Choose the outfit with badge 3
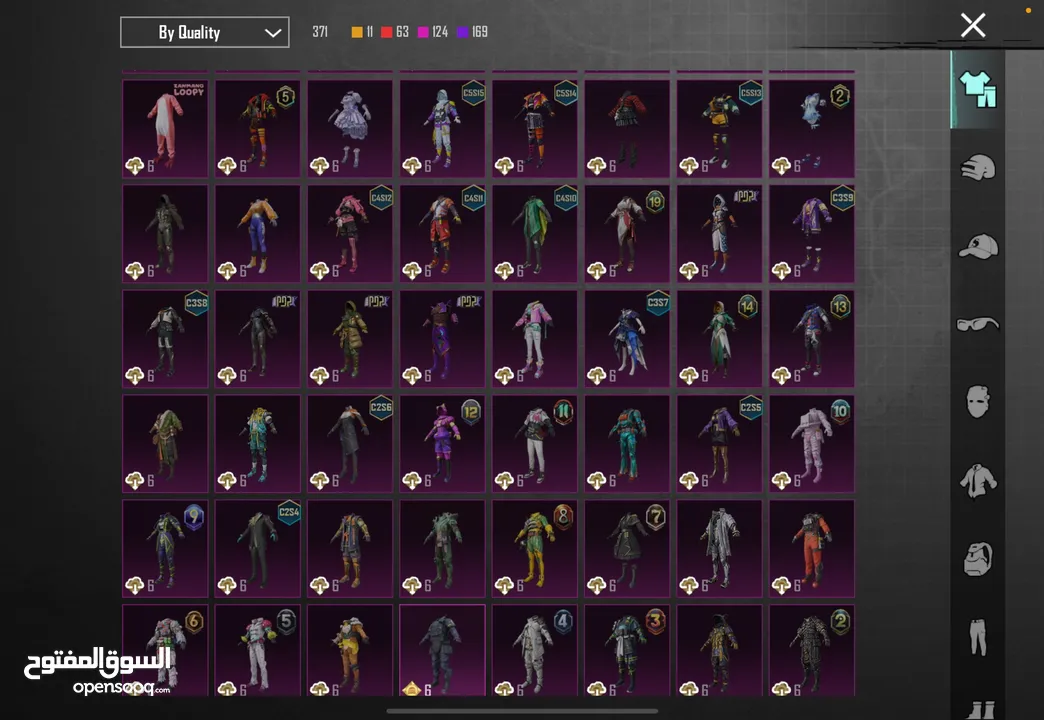Viewport: 1044px width, 720px height. (x=627, y=651)
